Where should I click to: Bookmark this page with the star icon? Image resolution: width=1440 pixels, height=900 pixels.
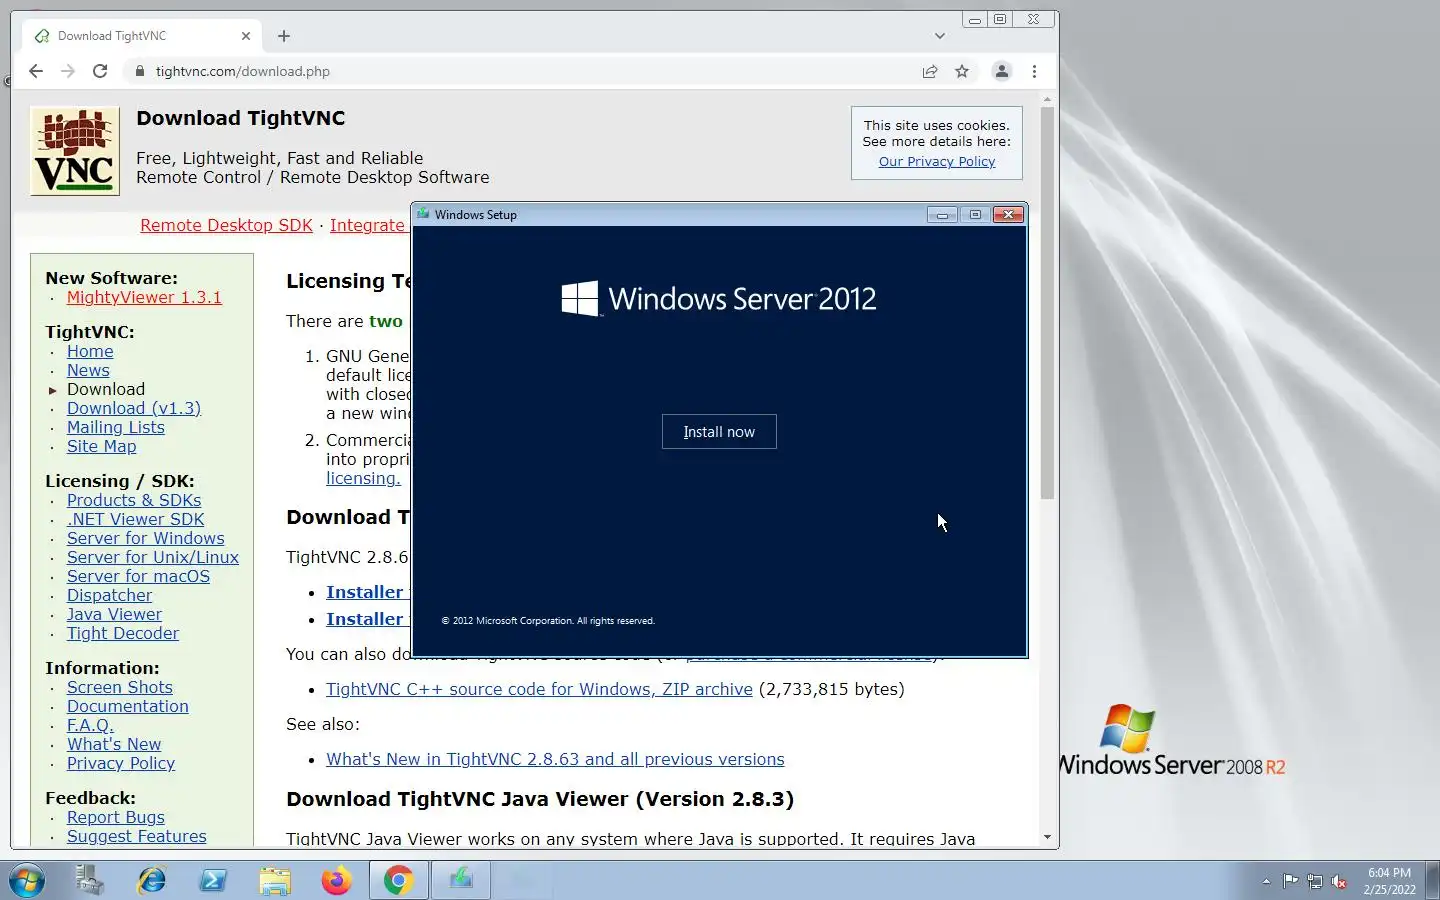(962, 71)
